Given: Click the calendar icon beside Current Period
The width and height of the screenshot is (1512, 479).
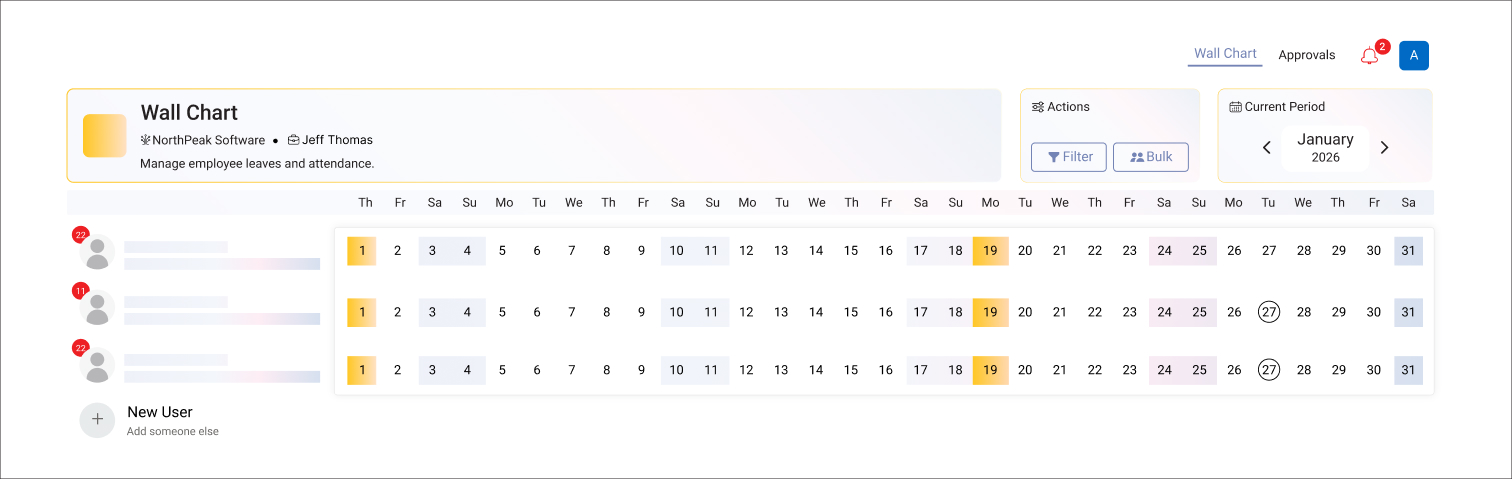Looking at the screenshot, I should click(x=1235, y=107).
